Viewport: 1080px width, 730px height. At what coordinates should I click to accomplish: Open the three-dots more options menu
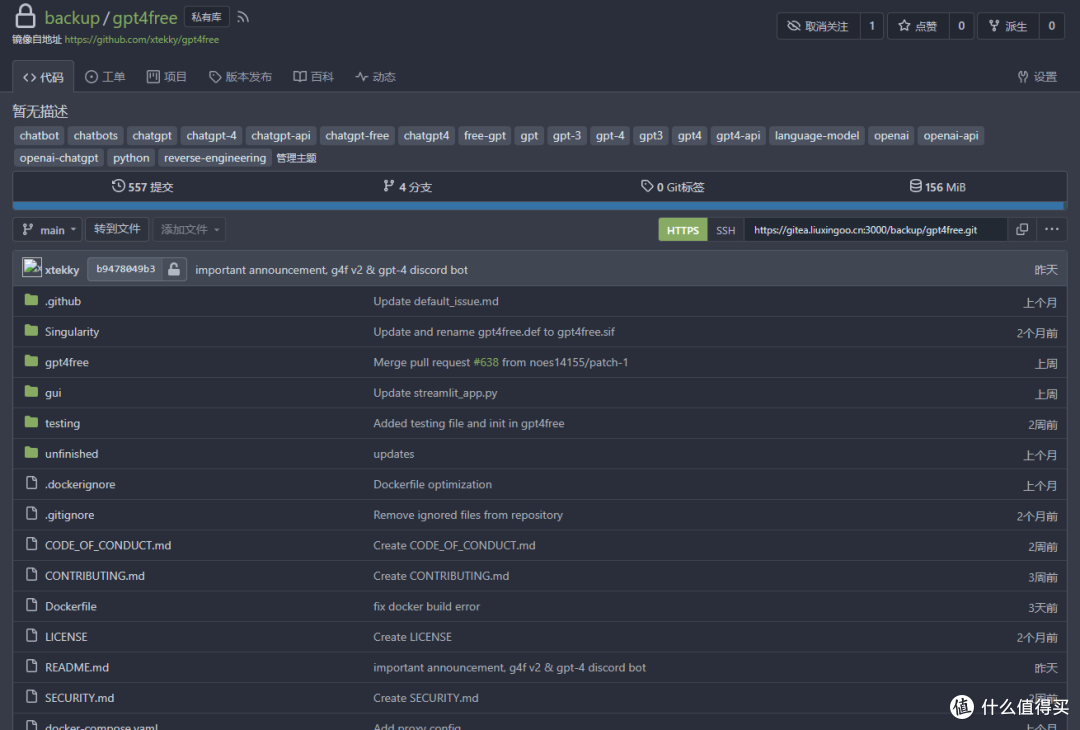(1051, 230)
